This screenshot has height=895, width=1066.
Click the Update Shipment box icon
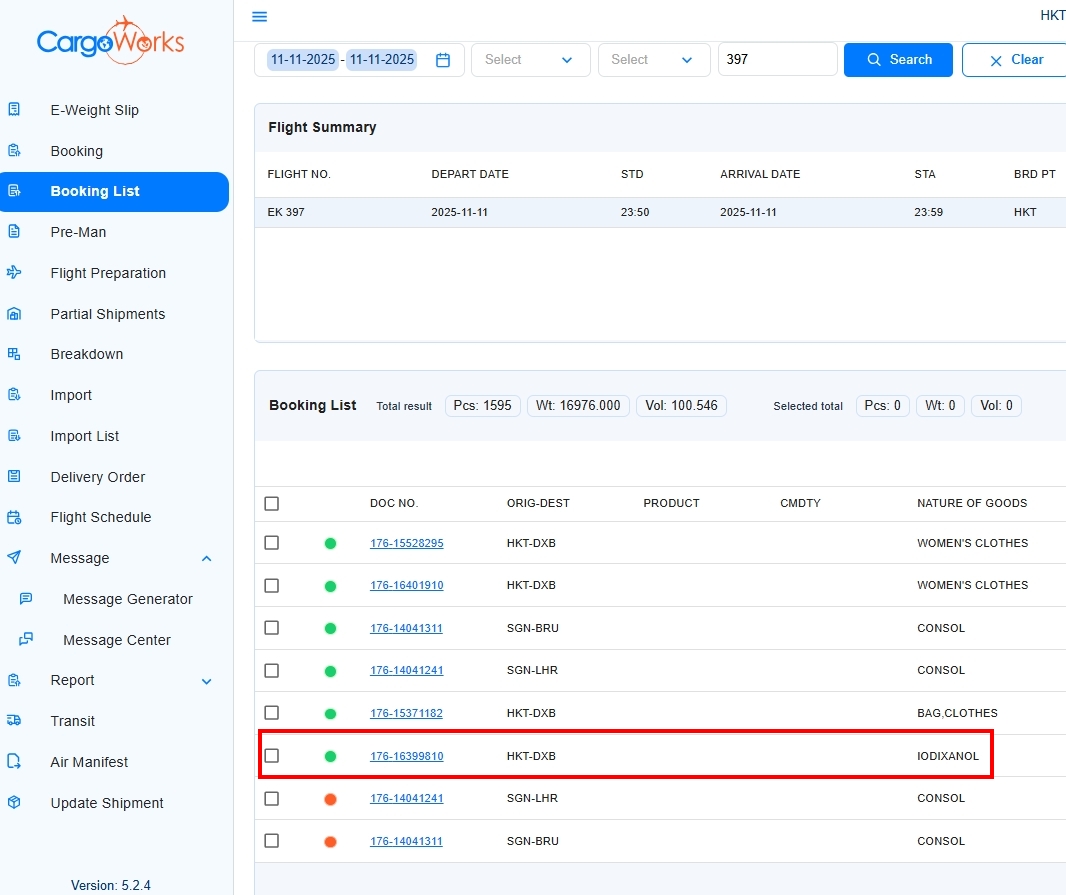tap(14, 803)
